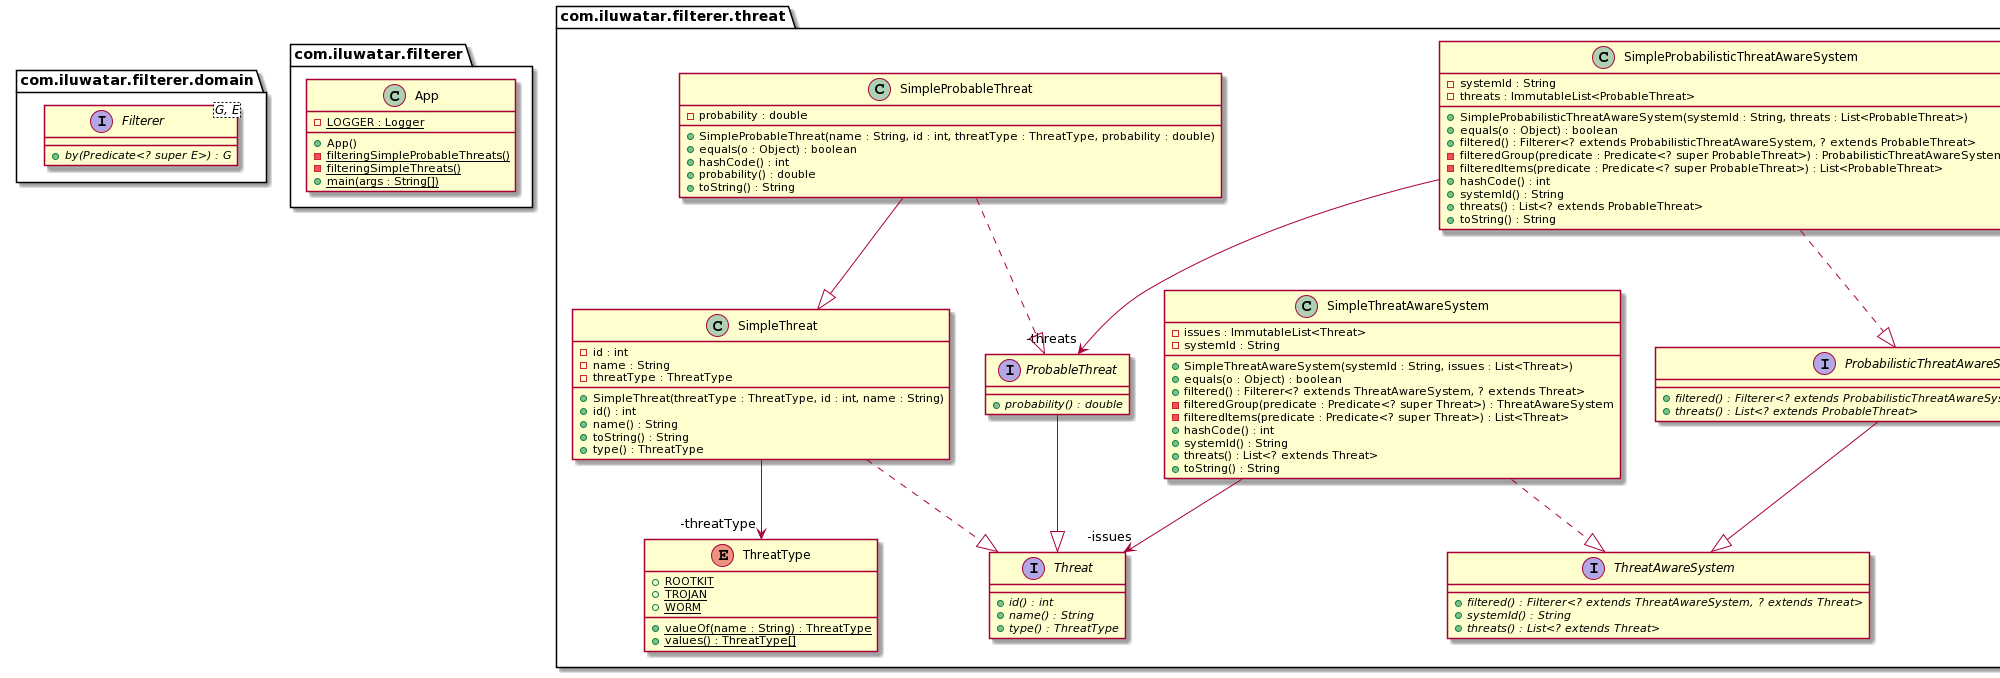Click the -threatType arrow label
The height and width of the screenshot is (678, 2000).
pos(717,524)
